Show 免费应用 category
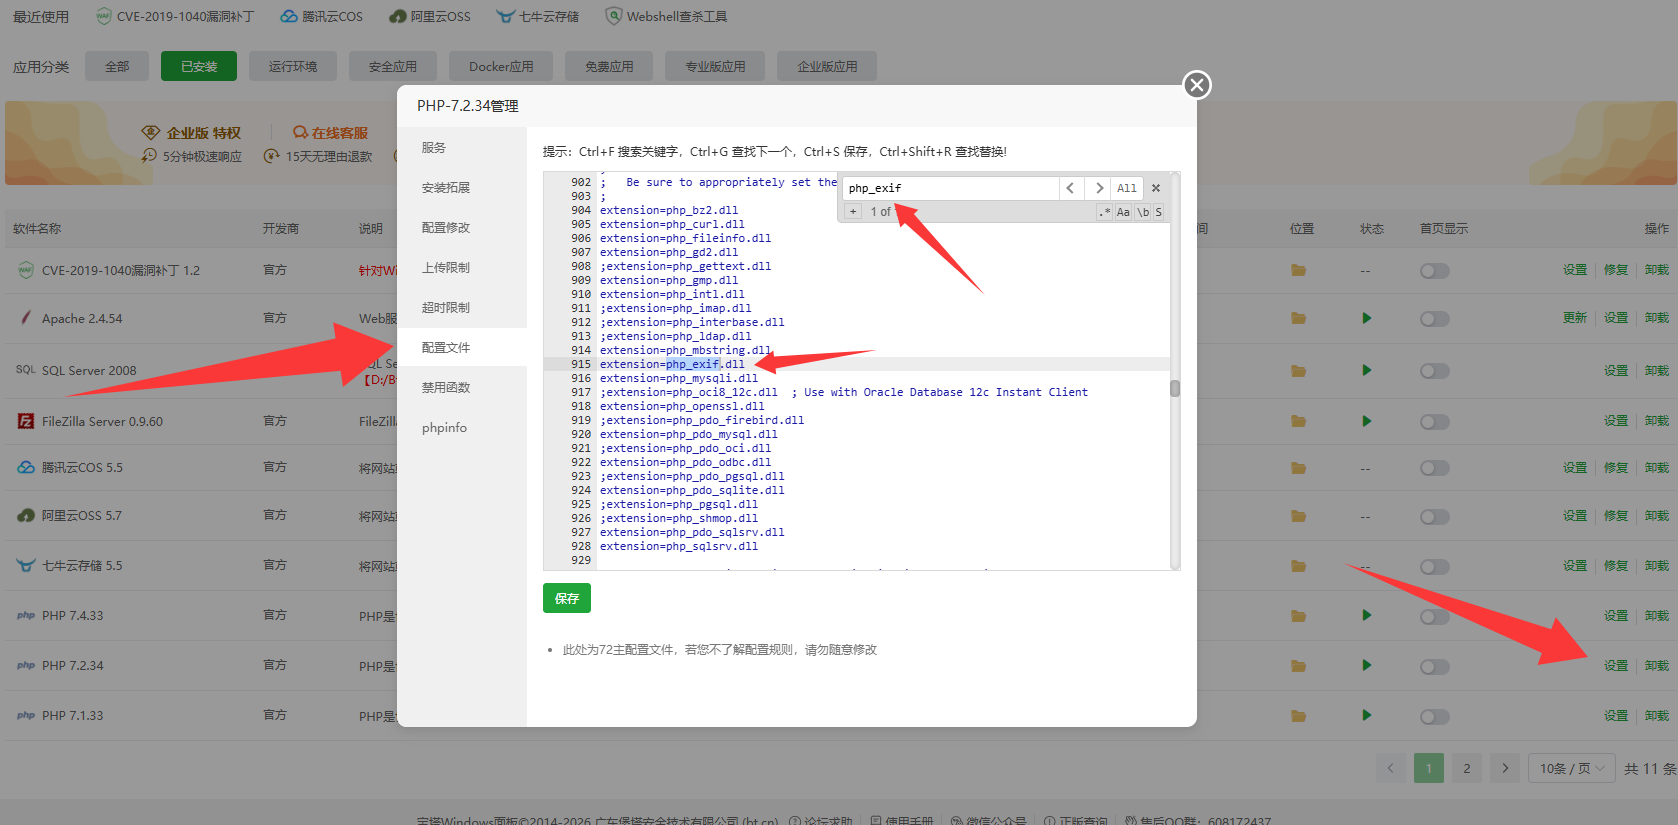Screen dimensions: 1678x825 (609, 66)
